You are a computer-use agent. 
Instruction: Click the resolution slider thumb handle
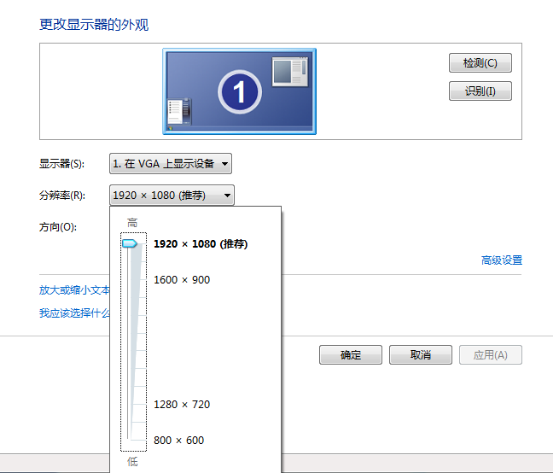(x=129, y=244)
